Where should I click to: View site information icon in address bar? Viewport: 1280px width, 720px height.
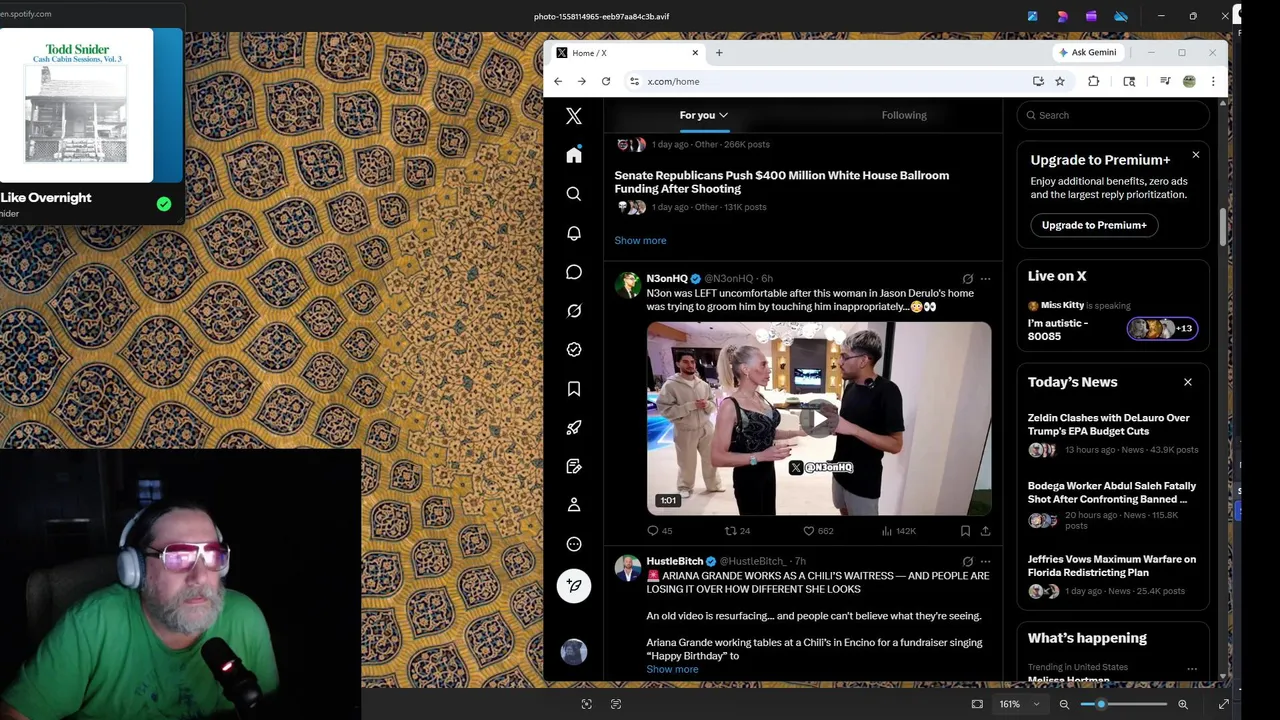[634, 81]
